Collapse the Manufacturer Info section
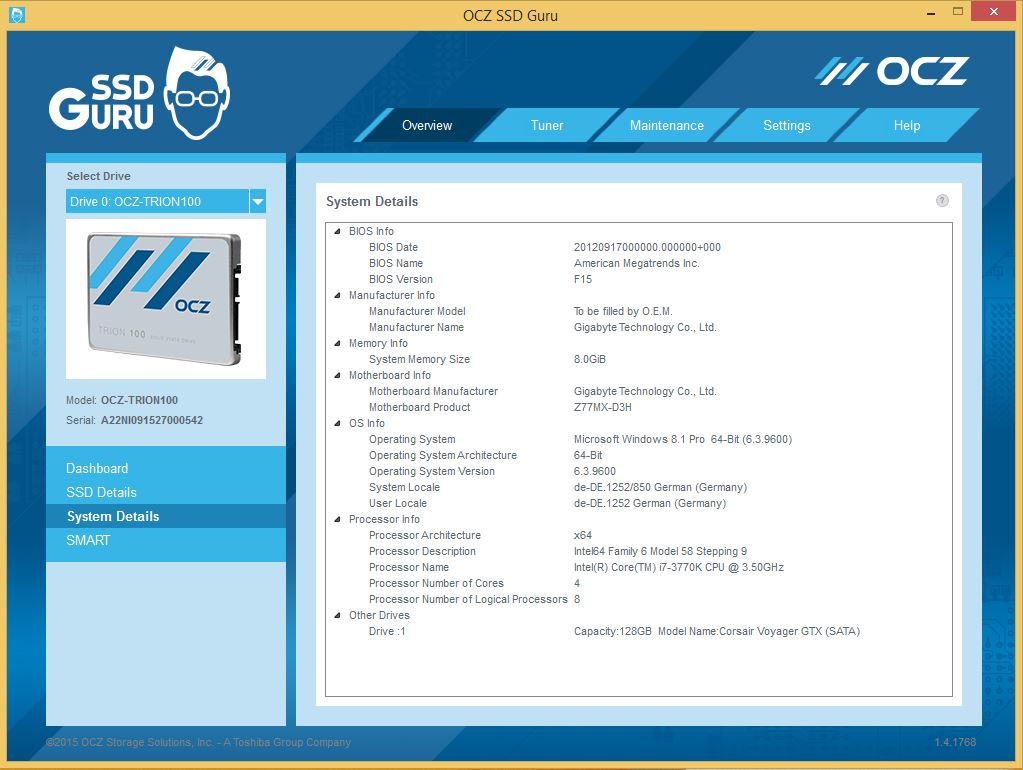 point(337,295)
